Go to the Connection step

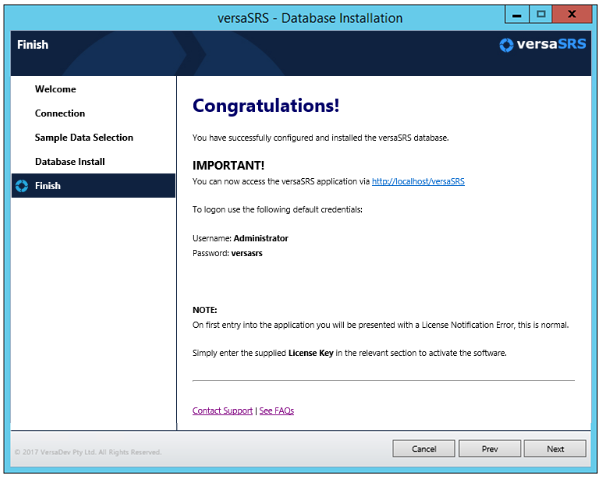(60, 113)
